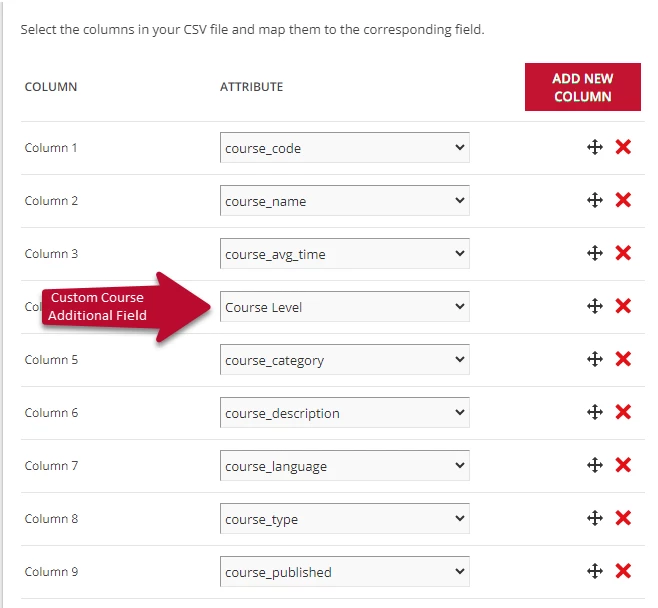The width and height of the screenshot is (658, 608).
Task: Open the course_code attribute dropdown
Action: pos(344,148)
